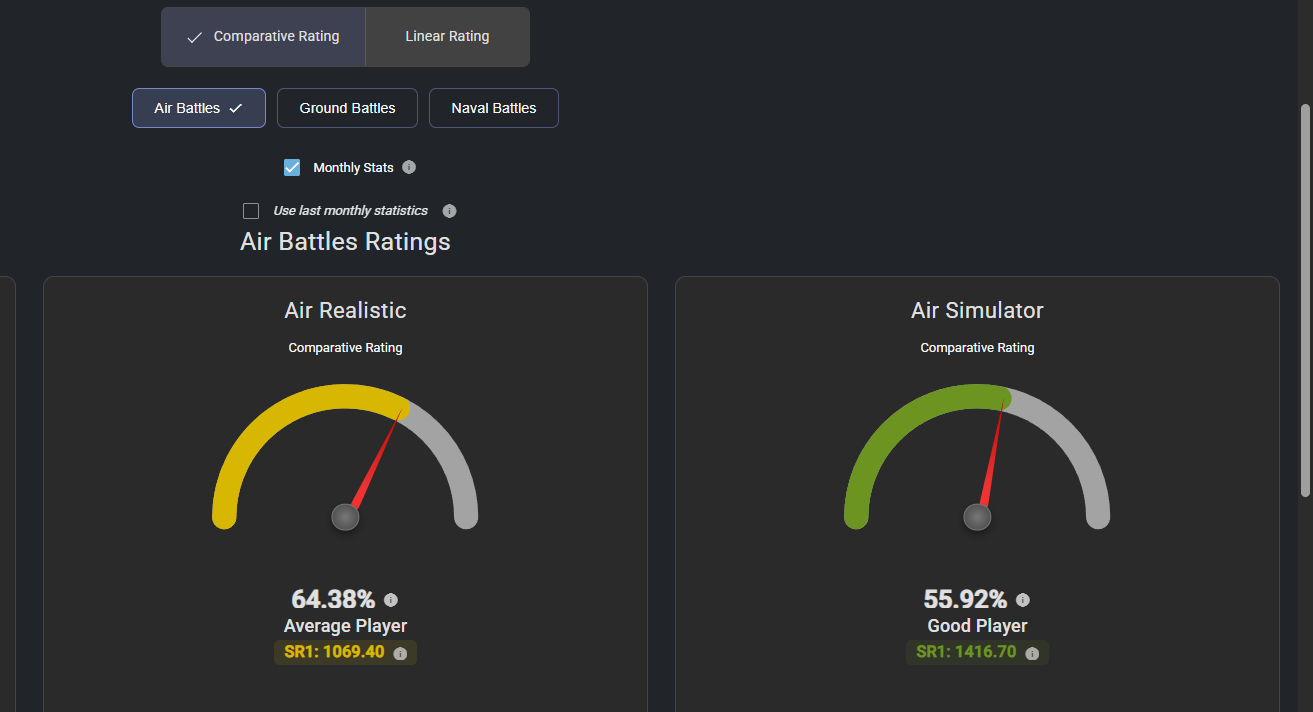Click the Air Realistic card title
This screenshot has width=1313, height=712.
point(345,310)
